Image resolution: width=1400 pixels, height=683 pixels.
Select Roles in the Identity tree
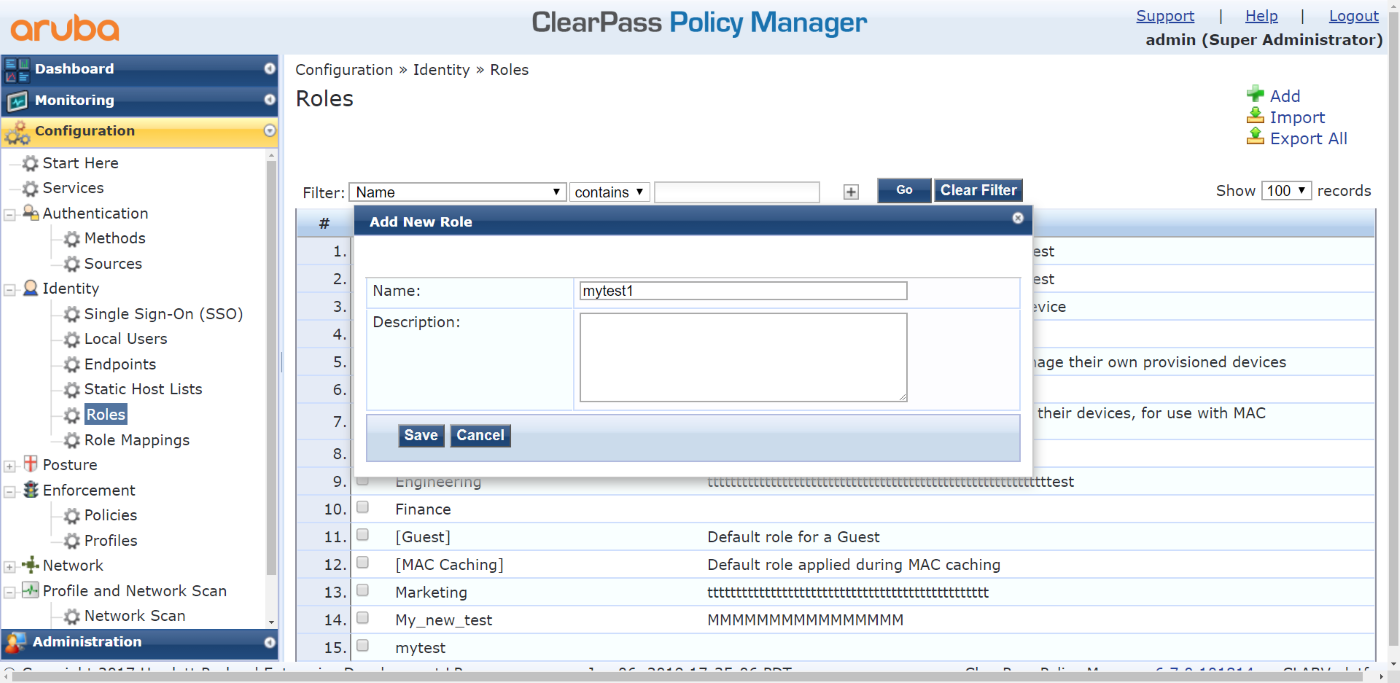coord(105,415)
